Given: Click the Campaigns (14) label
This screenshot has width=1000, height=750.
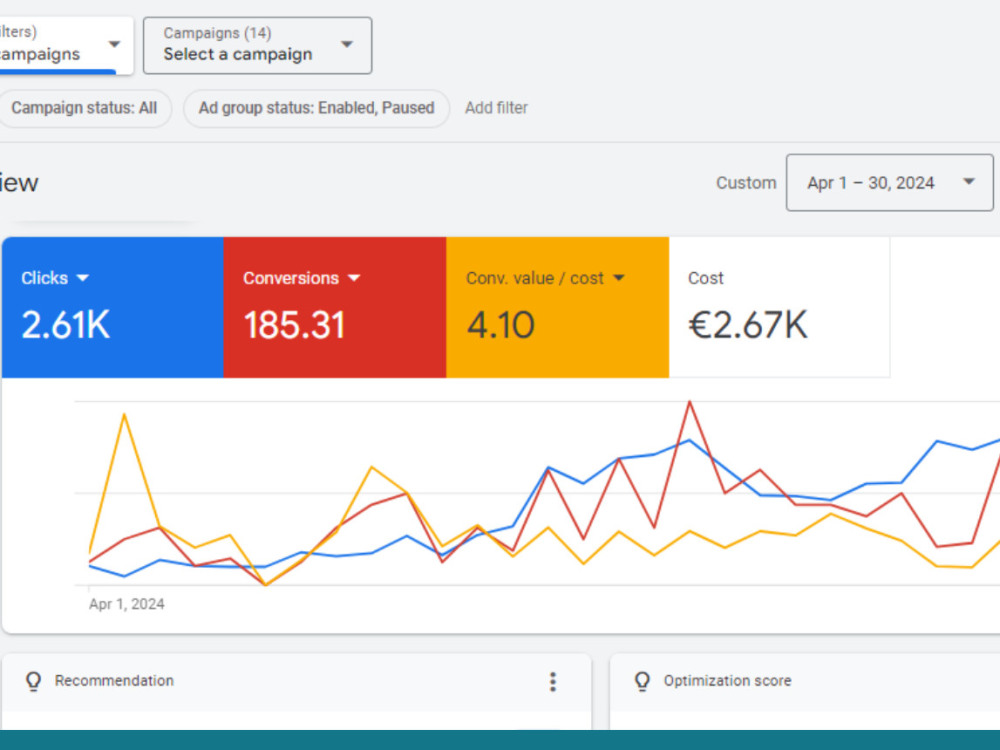Looking at the screenshot, I should point(217,33).
